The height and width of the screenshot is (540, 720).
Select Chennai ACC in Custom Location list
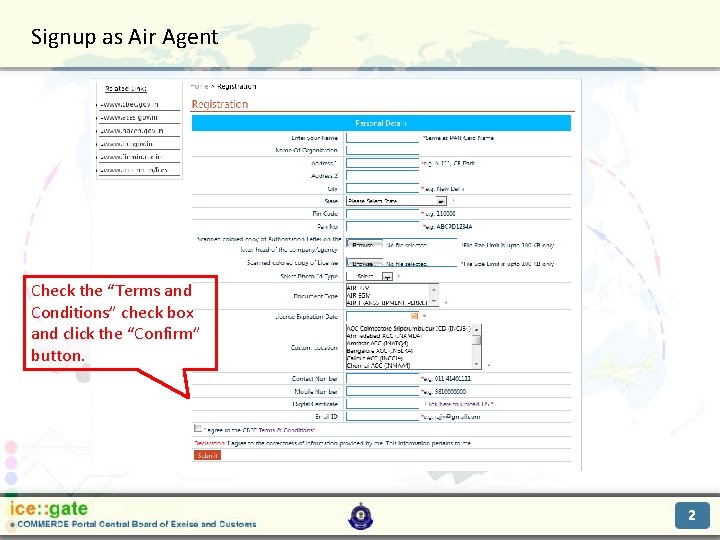tap(379, 366)
